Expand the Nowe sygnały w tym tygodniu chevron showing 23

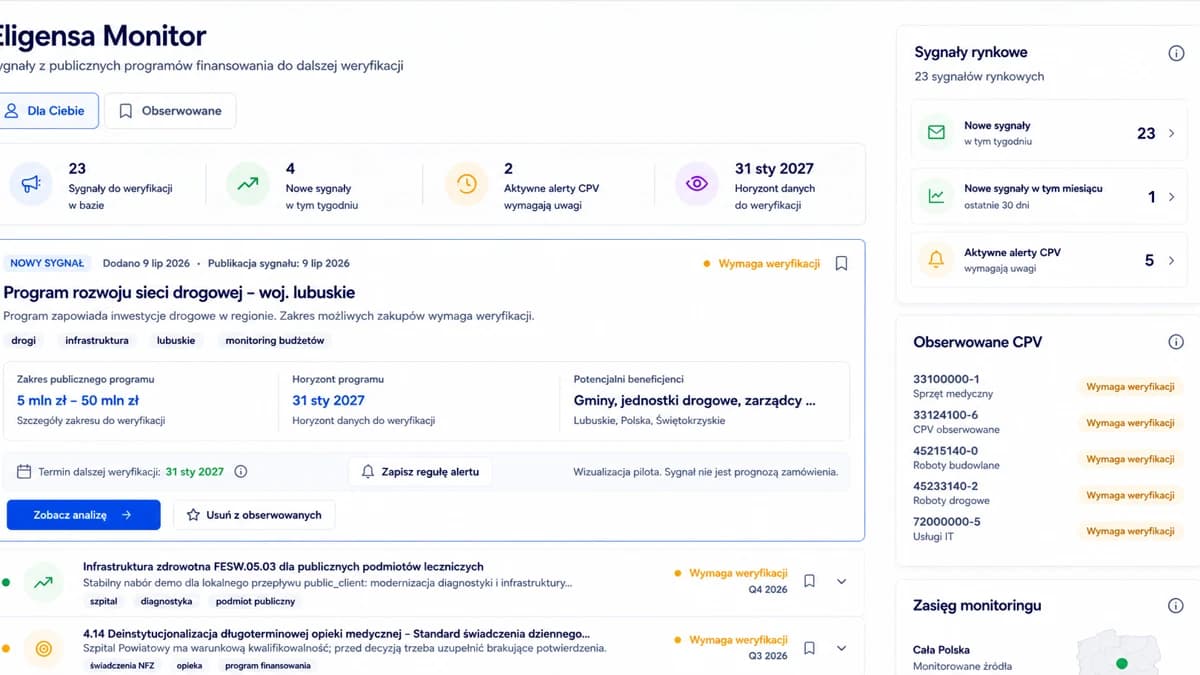pos(1172,133)
